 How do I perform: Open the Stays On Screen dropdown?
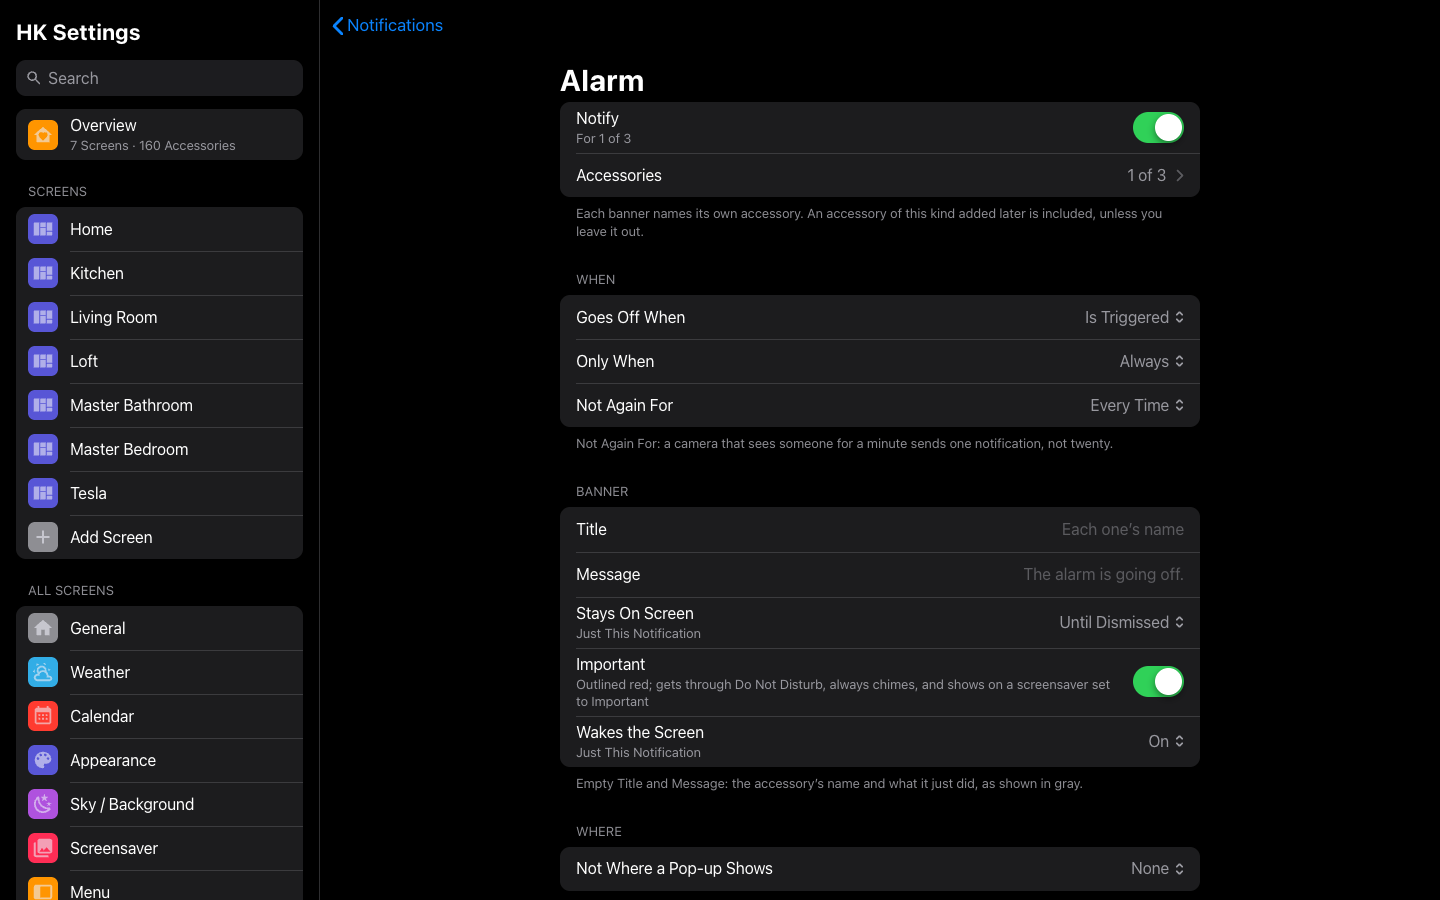coord(1122,622)
